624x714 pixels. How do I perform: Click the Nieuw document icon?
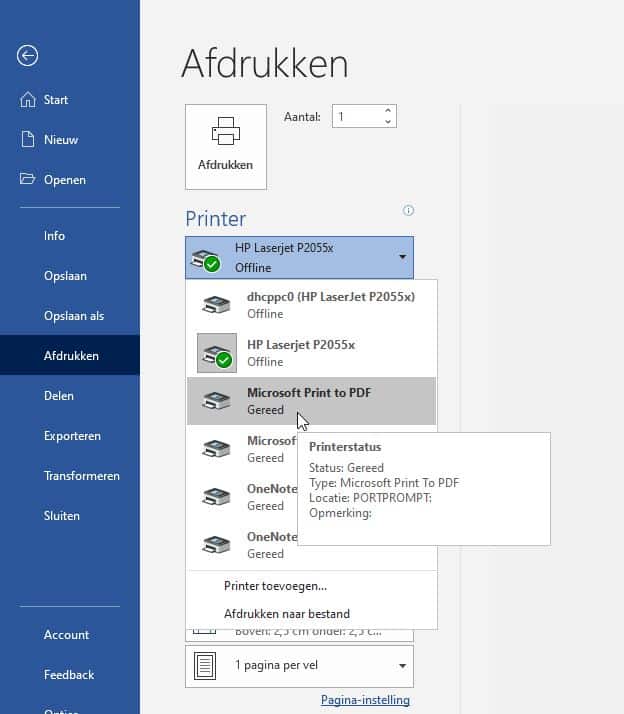28,139
